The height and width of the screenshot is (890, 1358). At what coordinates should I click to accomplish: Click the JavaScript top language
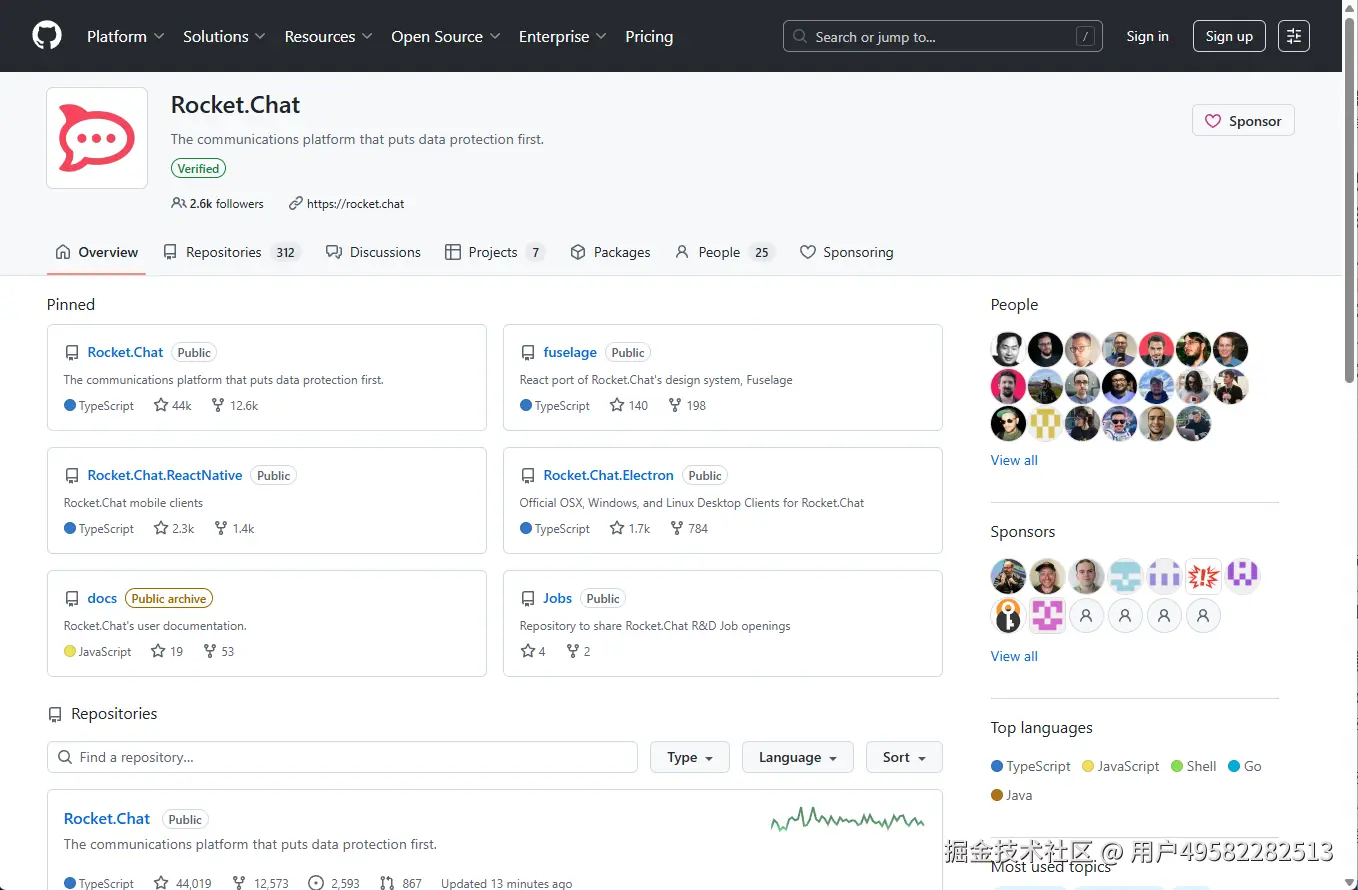pyautogui.click(x=1121, y=766)
